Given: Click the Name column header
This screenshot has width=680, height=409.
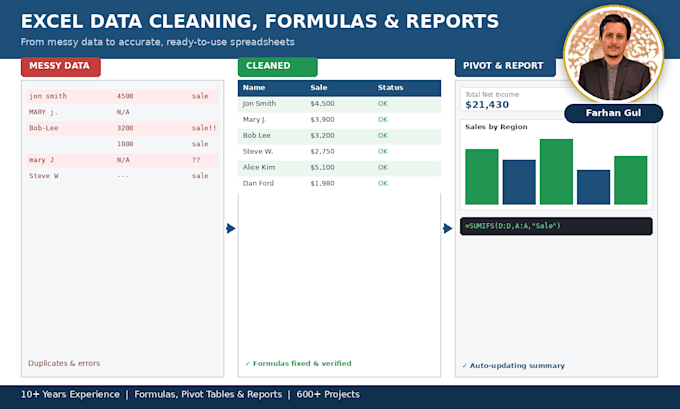Looking at the screenshot, I should pyautogui.click(x=254, y=88).
